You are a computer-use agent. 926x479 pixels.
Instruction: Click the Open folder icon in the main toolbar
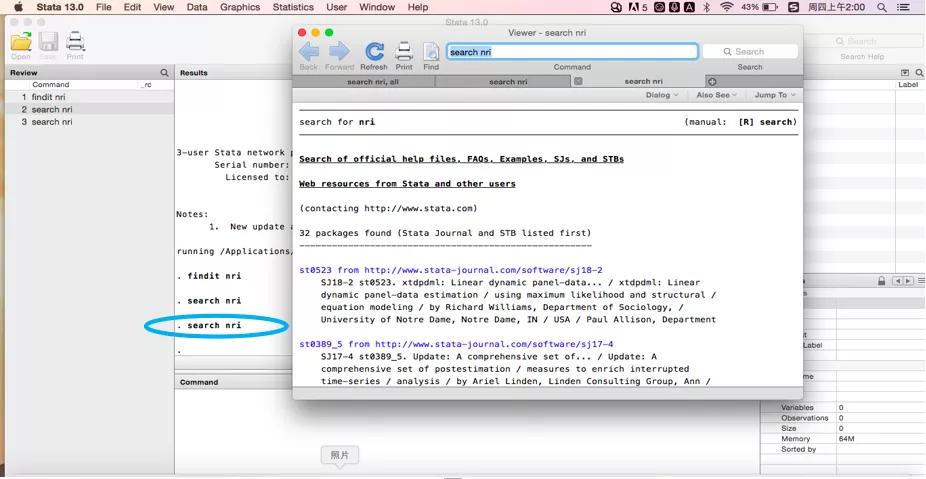21,42
